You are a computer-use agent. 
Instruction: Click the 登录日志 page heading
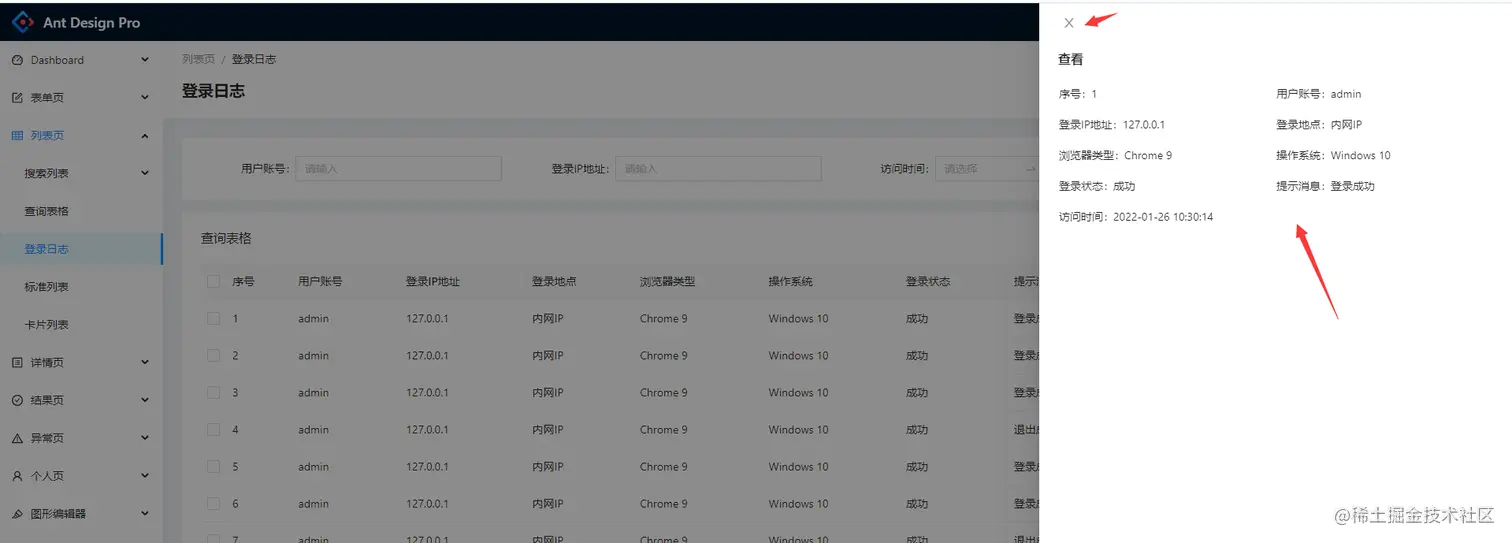click(x=213, y=90)
